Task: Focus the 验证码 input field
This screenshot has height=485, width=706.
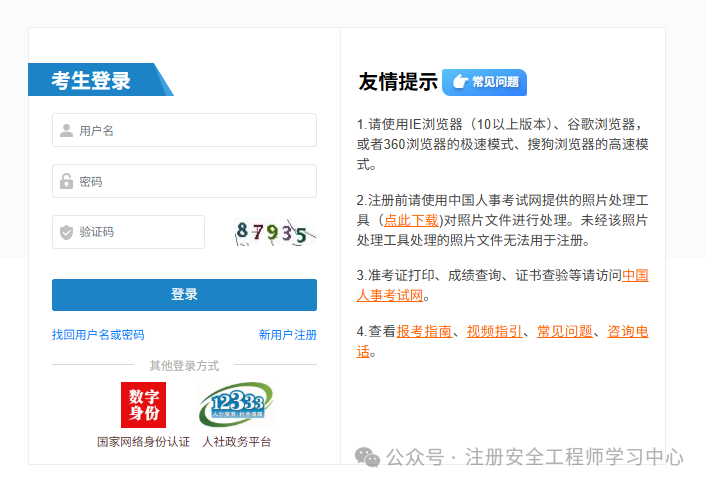Action: 128,232
